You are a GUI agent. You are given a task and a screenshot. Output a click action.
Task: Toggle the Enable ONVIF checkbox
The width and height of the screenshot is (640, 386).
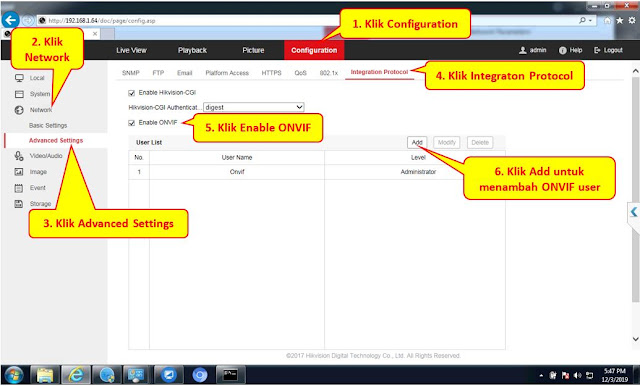point(131,123)
